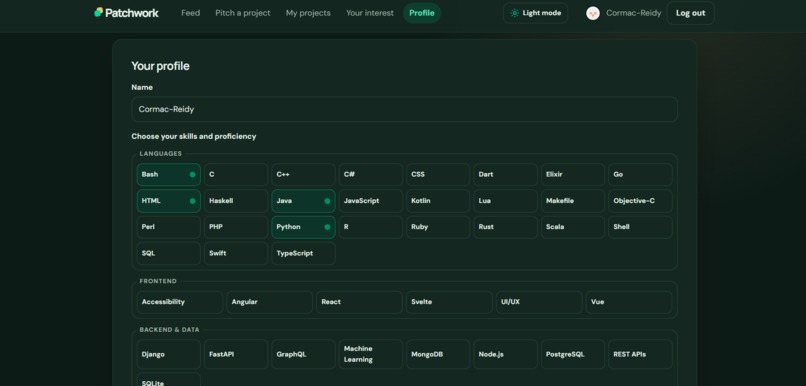
Task: Select the Haskell skill chip
Action: 236,201
